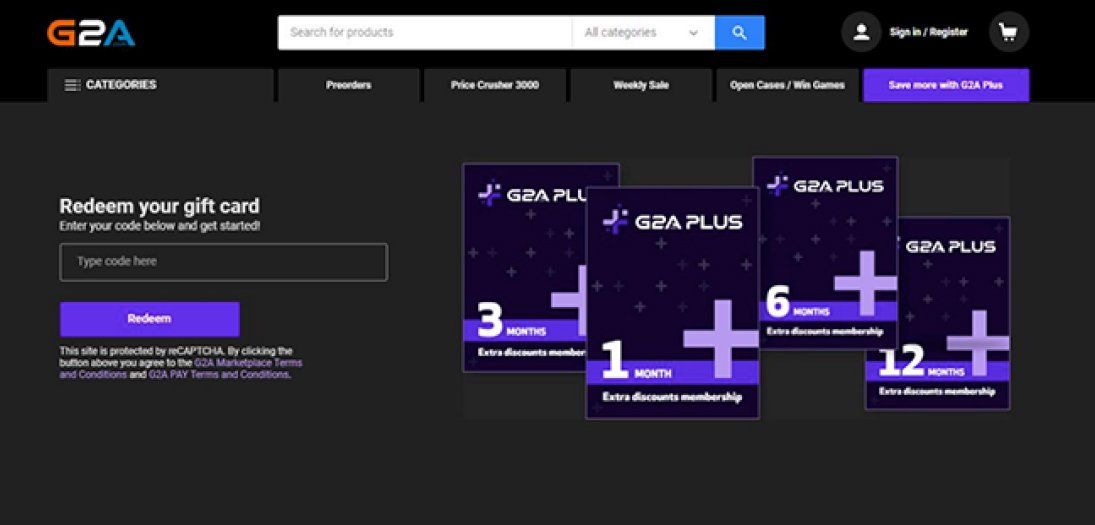Viewport: 1095px width, 525px height.
Task: Click the Type code here field
Action: tap(223, 262)
